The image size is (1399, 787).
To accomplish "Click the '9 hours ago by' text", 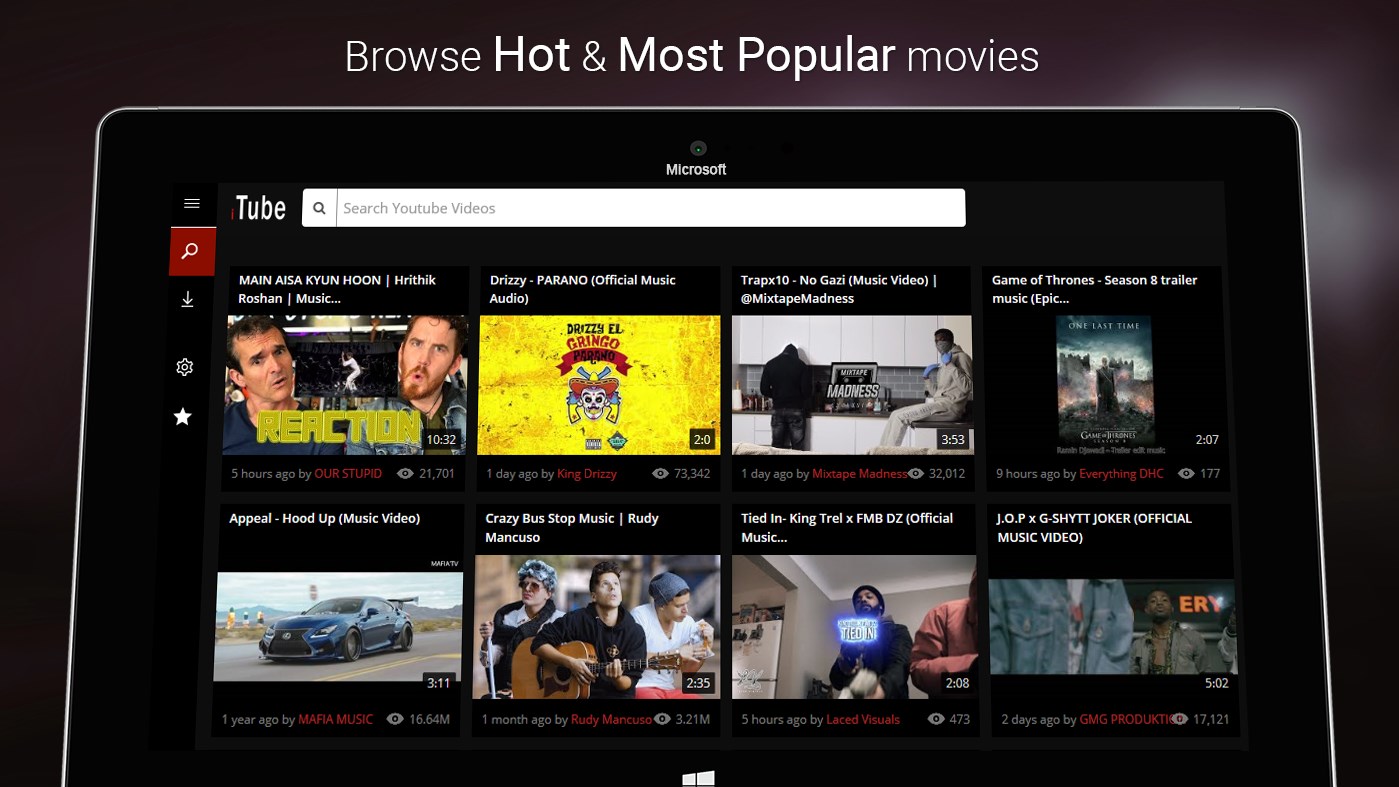I will [x=1035, y=474].
